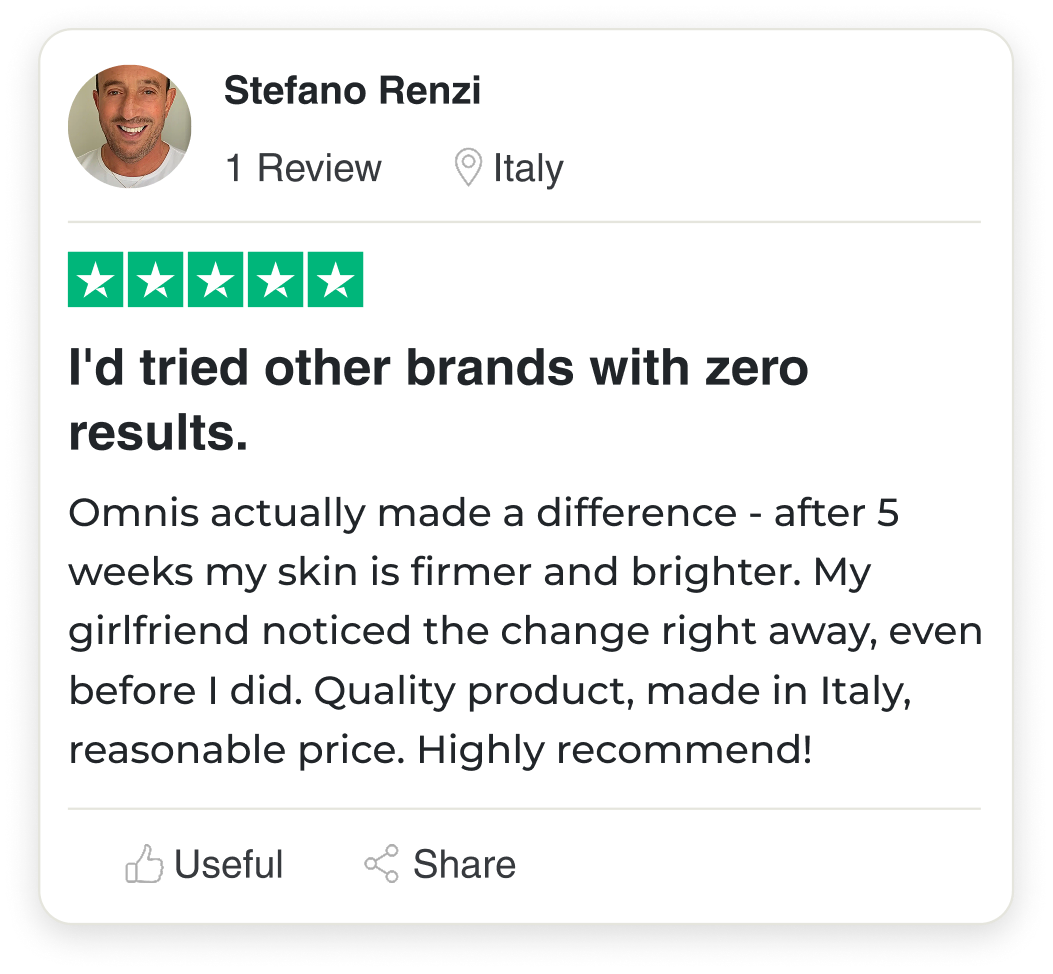Open Stefano Renzi's profile name
Screen dimensions: 1053x974
pos(352,91)
